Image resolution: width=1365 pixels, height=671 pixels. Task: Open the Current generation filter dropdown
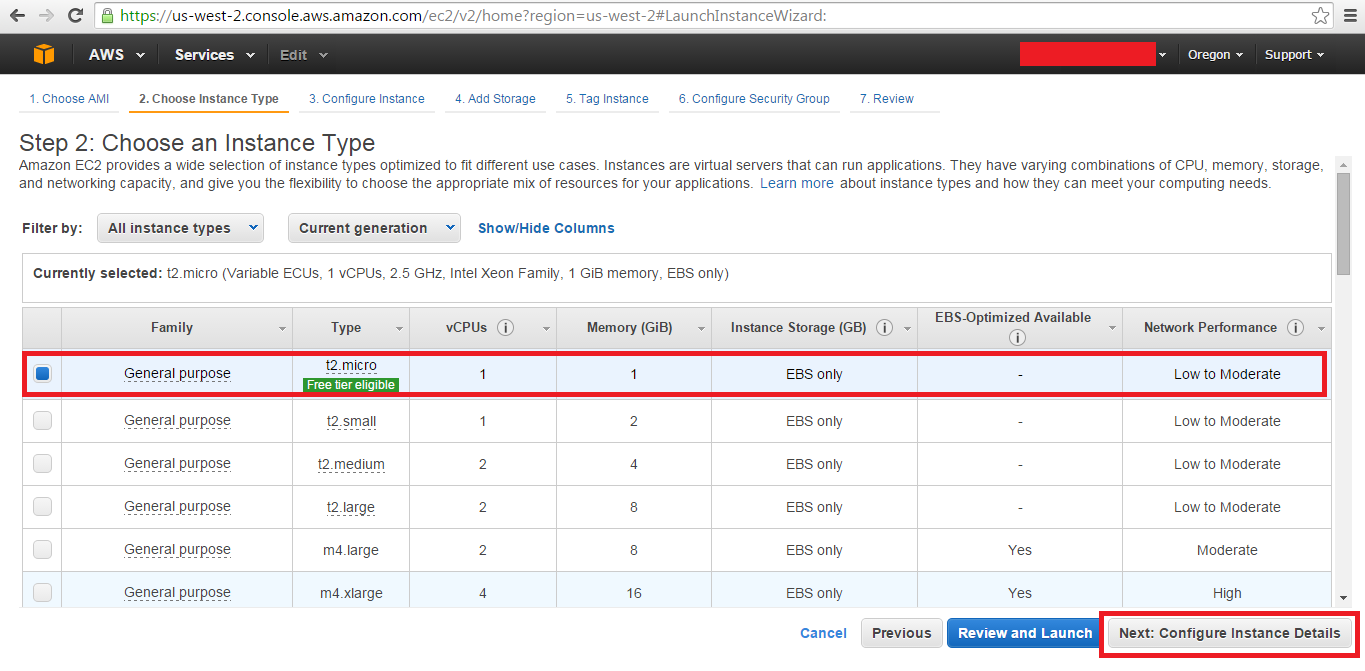[x=374, y=228]
